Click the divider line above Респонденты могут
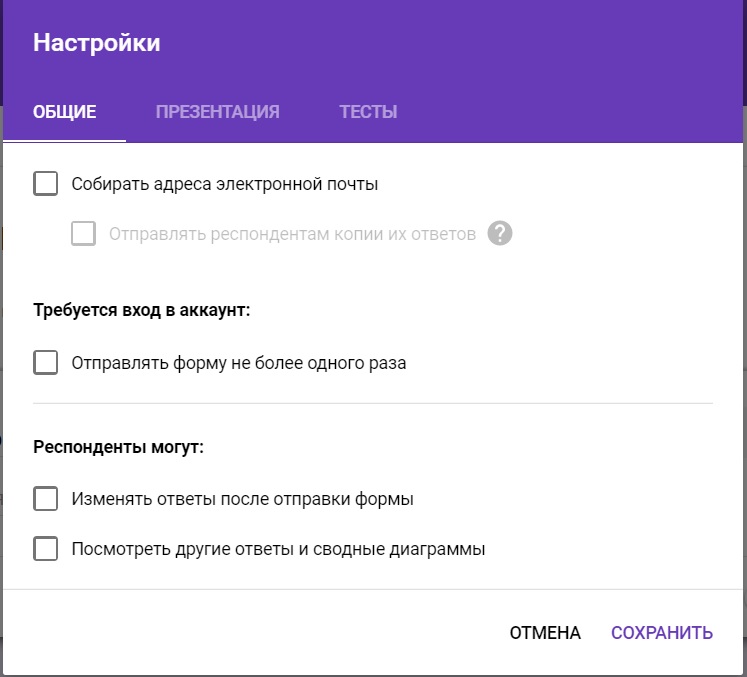Viewport: 747px width, 677px height. coord(373,403)
